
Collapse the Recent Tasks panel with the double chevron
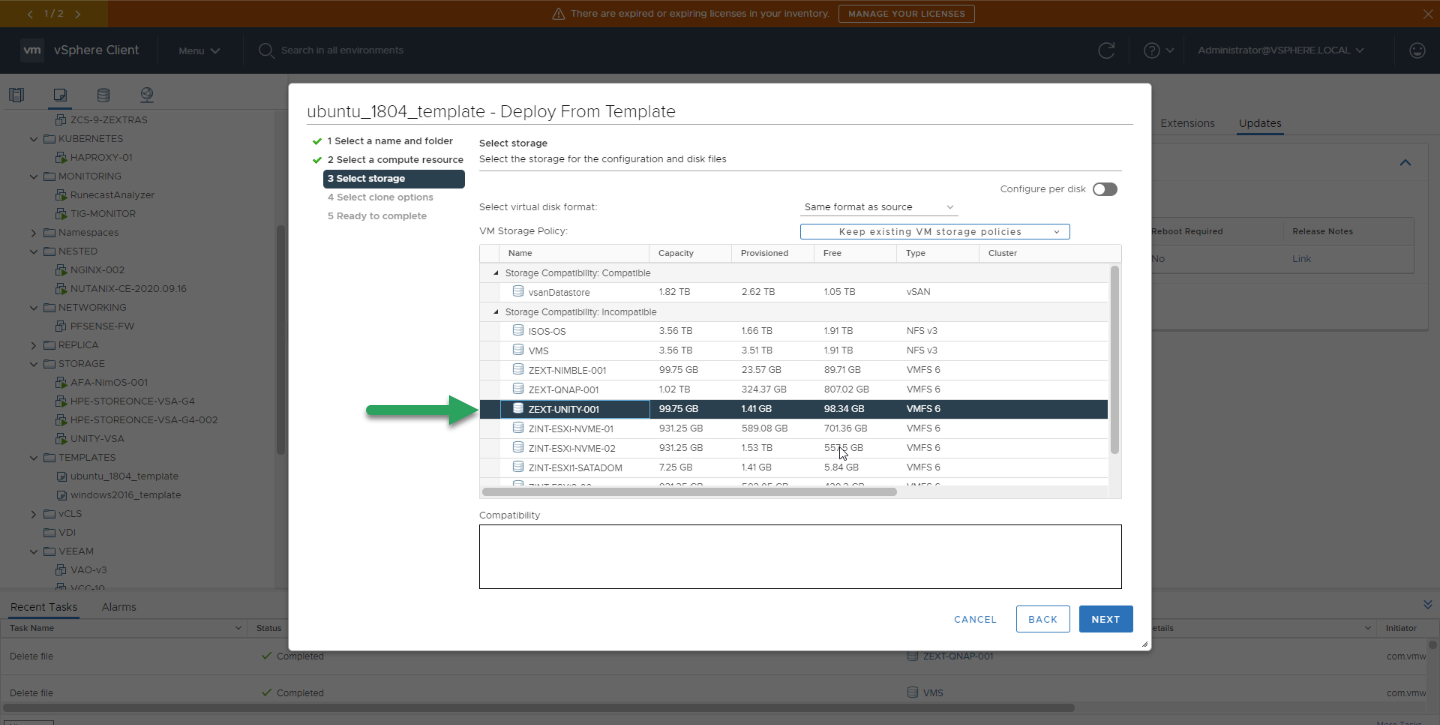pos(1427,605)
